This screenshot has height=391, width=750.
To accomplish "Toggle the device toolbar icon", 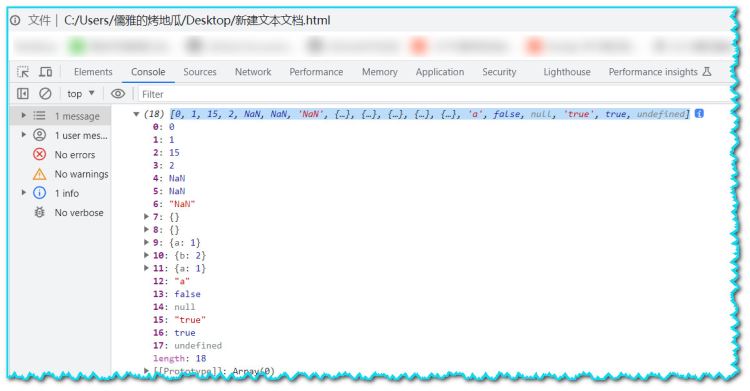I will point(45,72).
